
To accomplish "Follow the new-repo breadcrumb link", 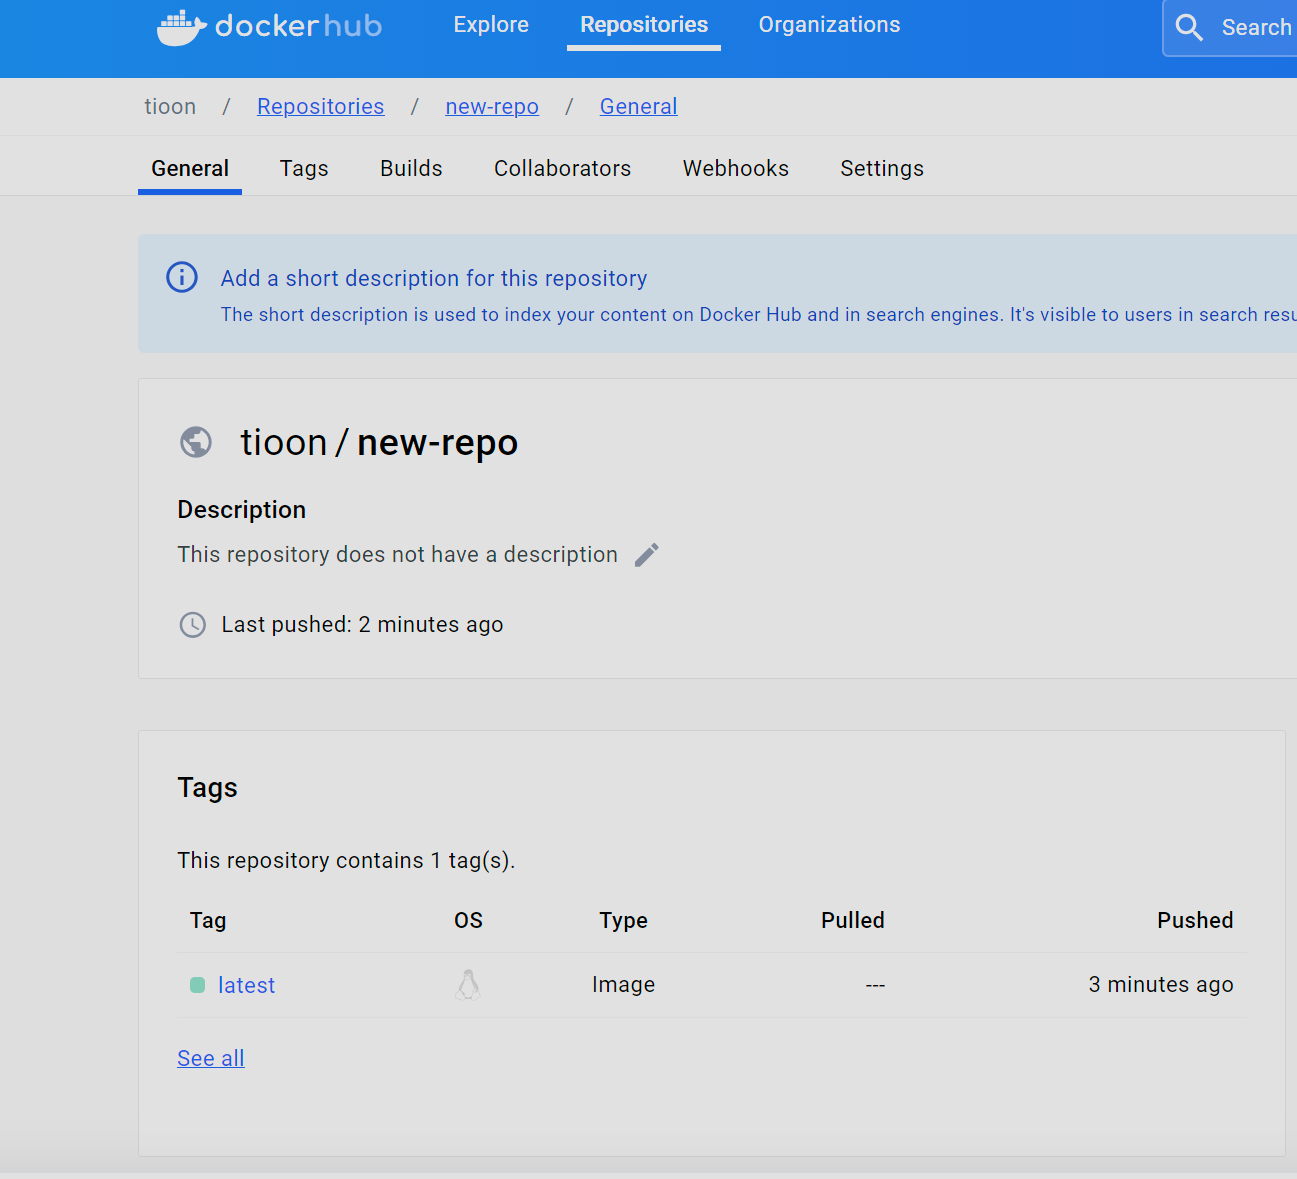I will [x=492, y=106].
